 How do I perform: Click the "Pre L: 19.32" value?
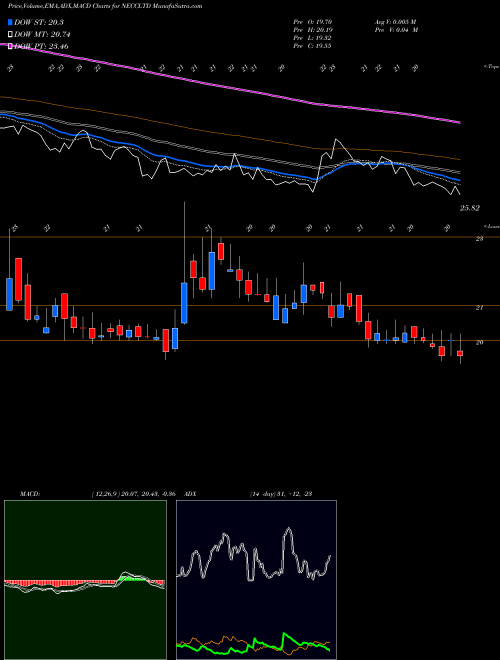pyautogui.click(x=313, y=38)
